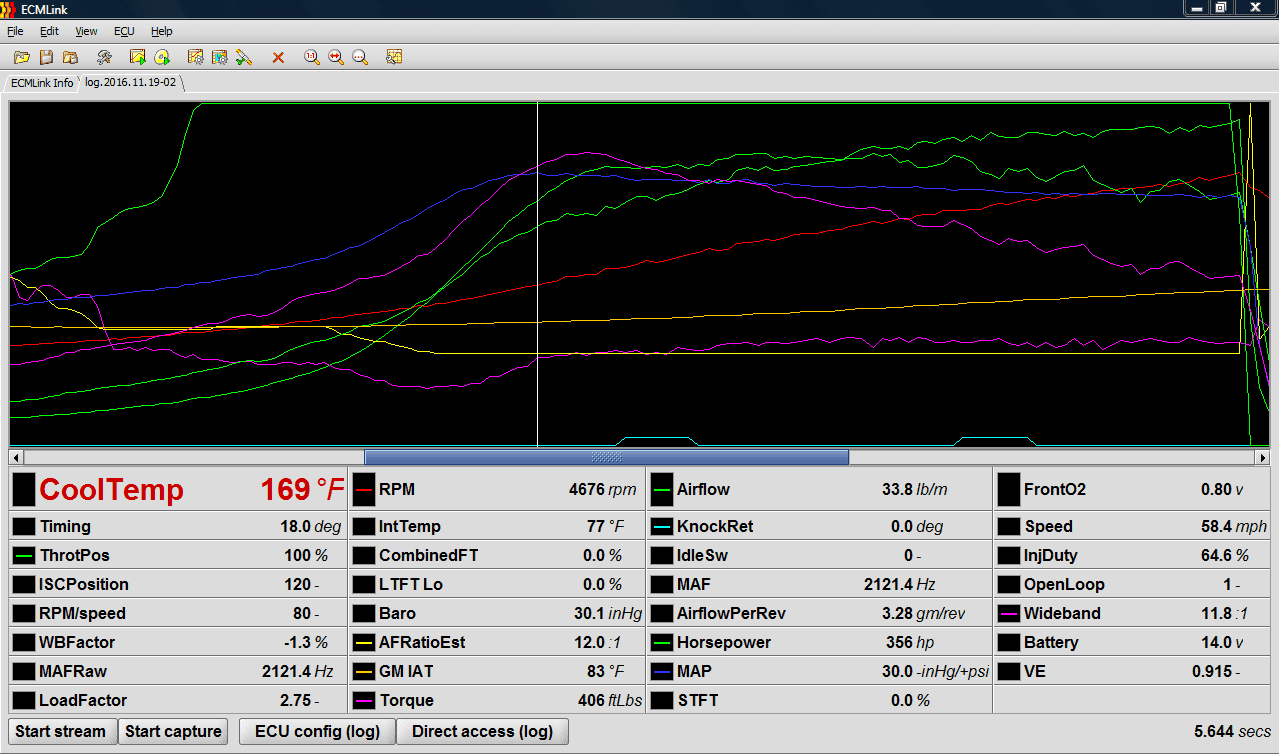
Task: Click the Battery value 14.0 v
Action: tap(1222, 642)
